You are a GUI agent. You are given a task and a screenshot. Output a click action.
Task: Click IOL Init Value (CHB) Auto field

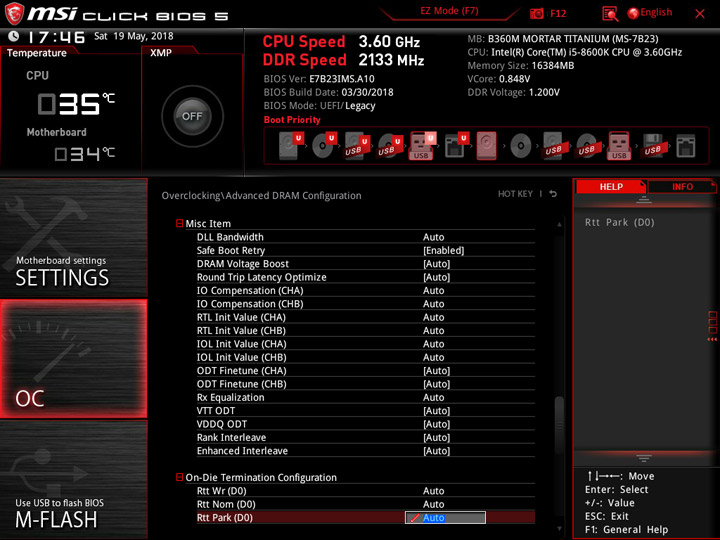point(433,357)
